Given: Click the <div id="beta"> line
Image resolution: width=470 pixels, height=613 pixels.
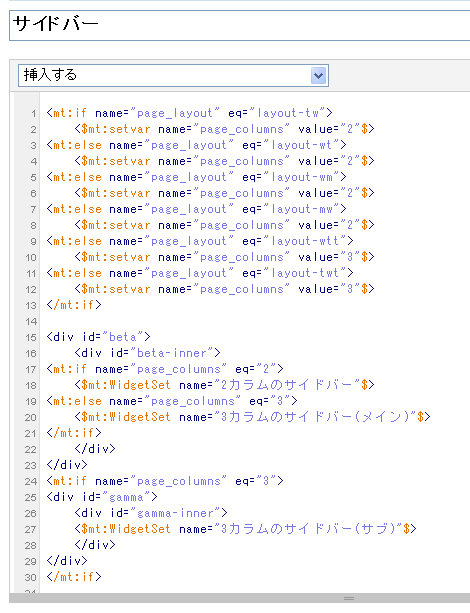Looking at the screenshot, I should tap(98, 337).
